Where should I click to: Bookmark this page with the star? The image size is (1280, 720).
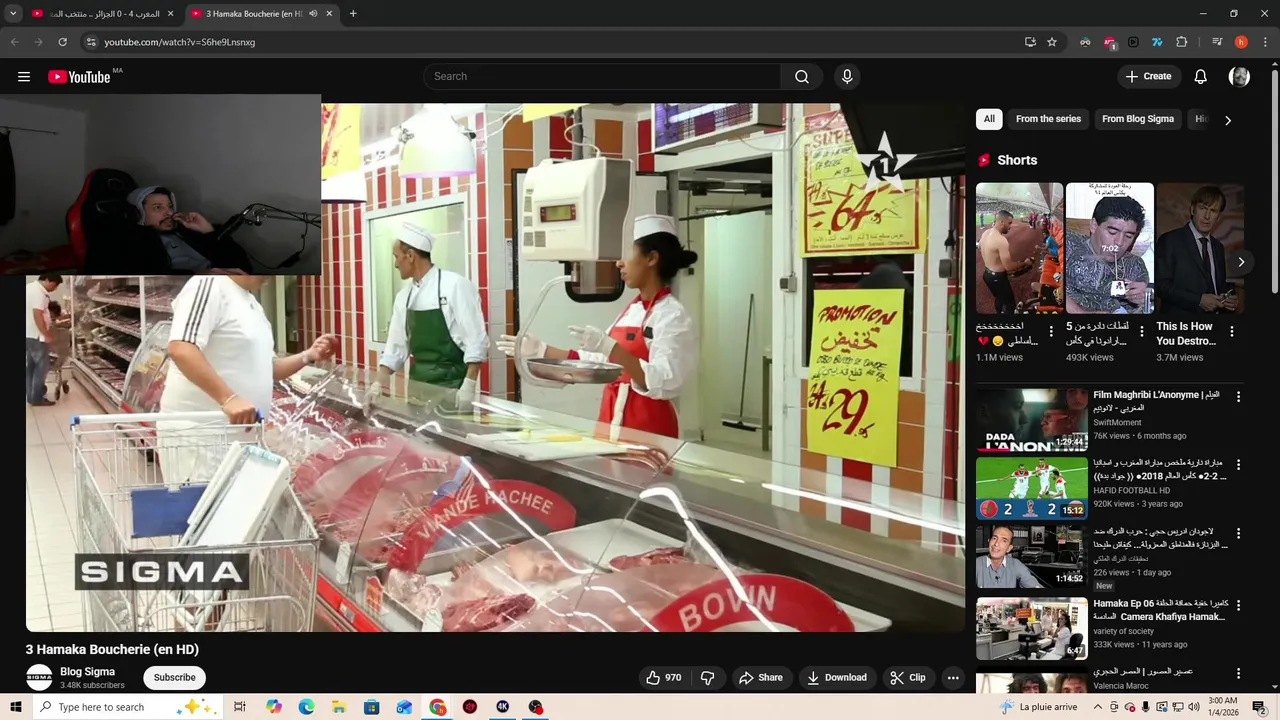[x=1052, y=42]
